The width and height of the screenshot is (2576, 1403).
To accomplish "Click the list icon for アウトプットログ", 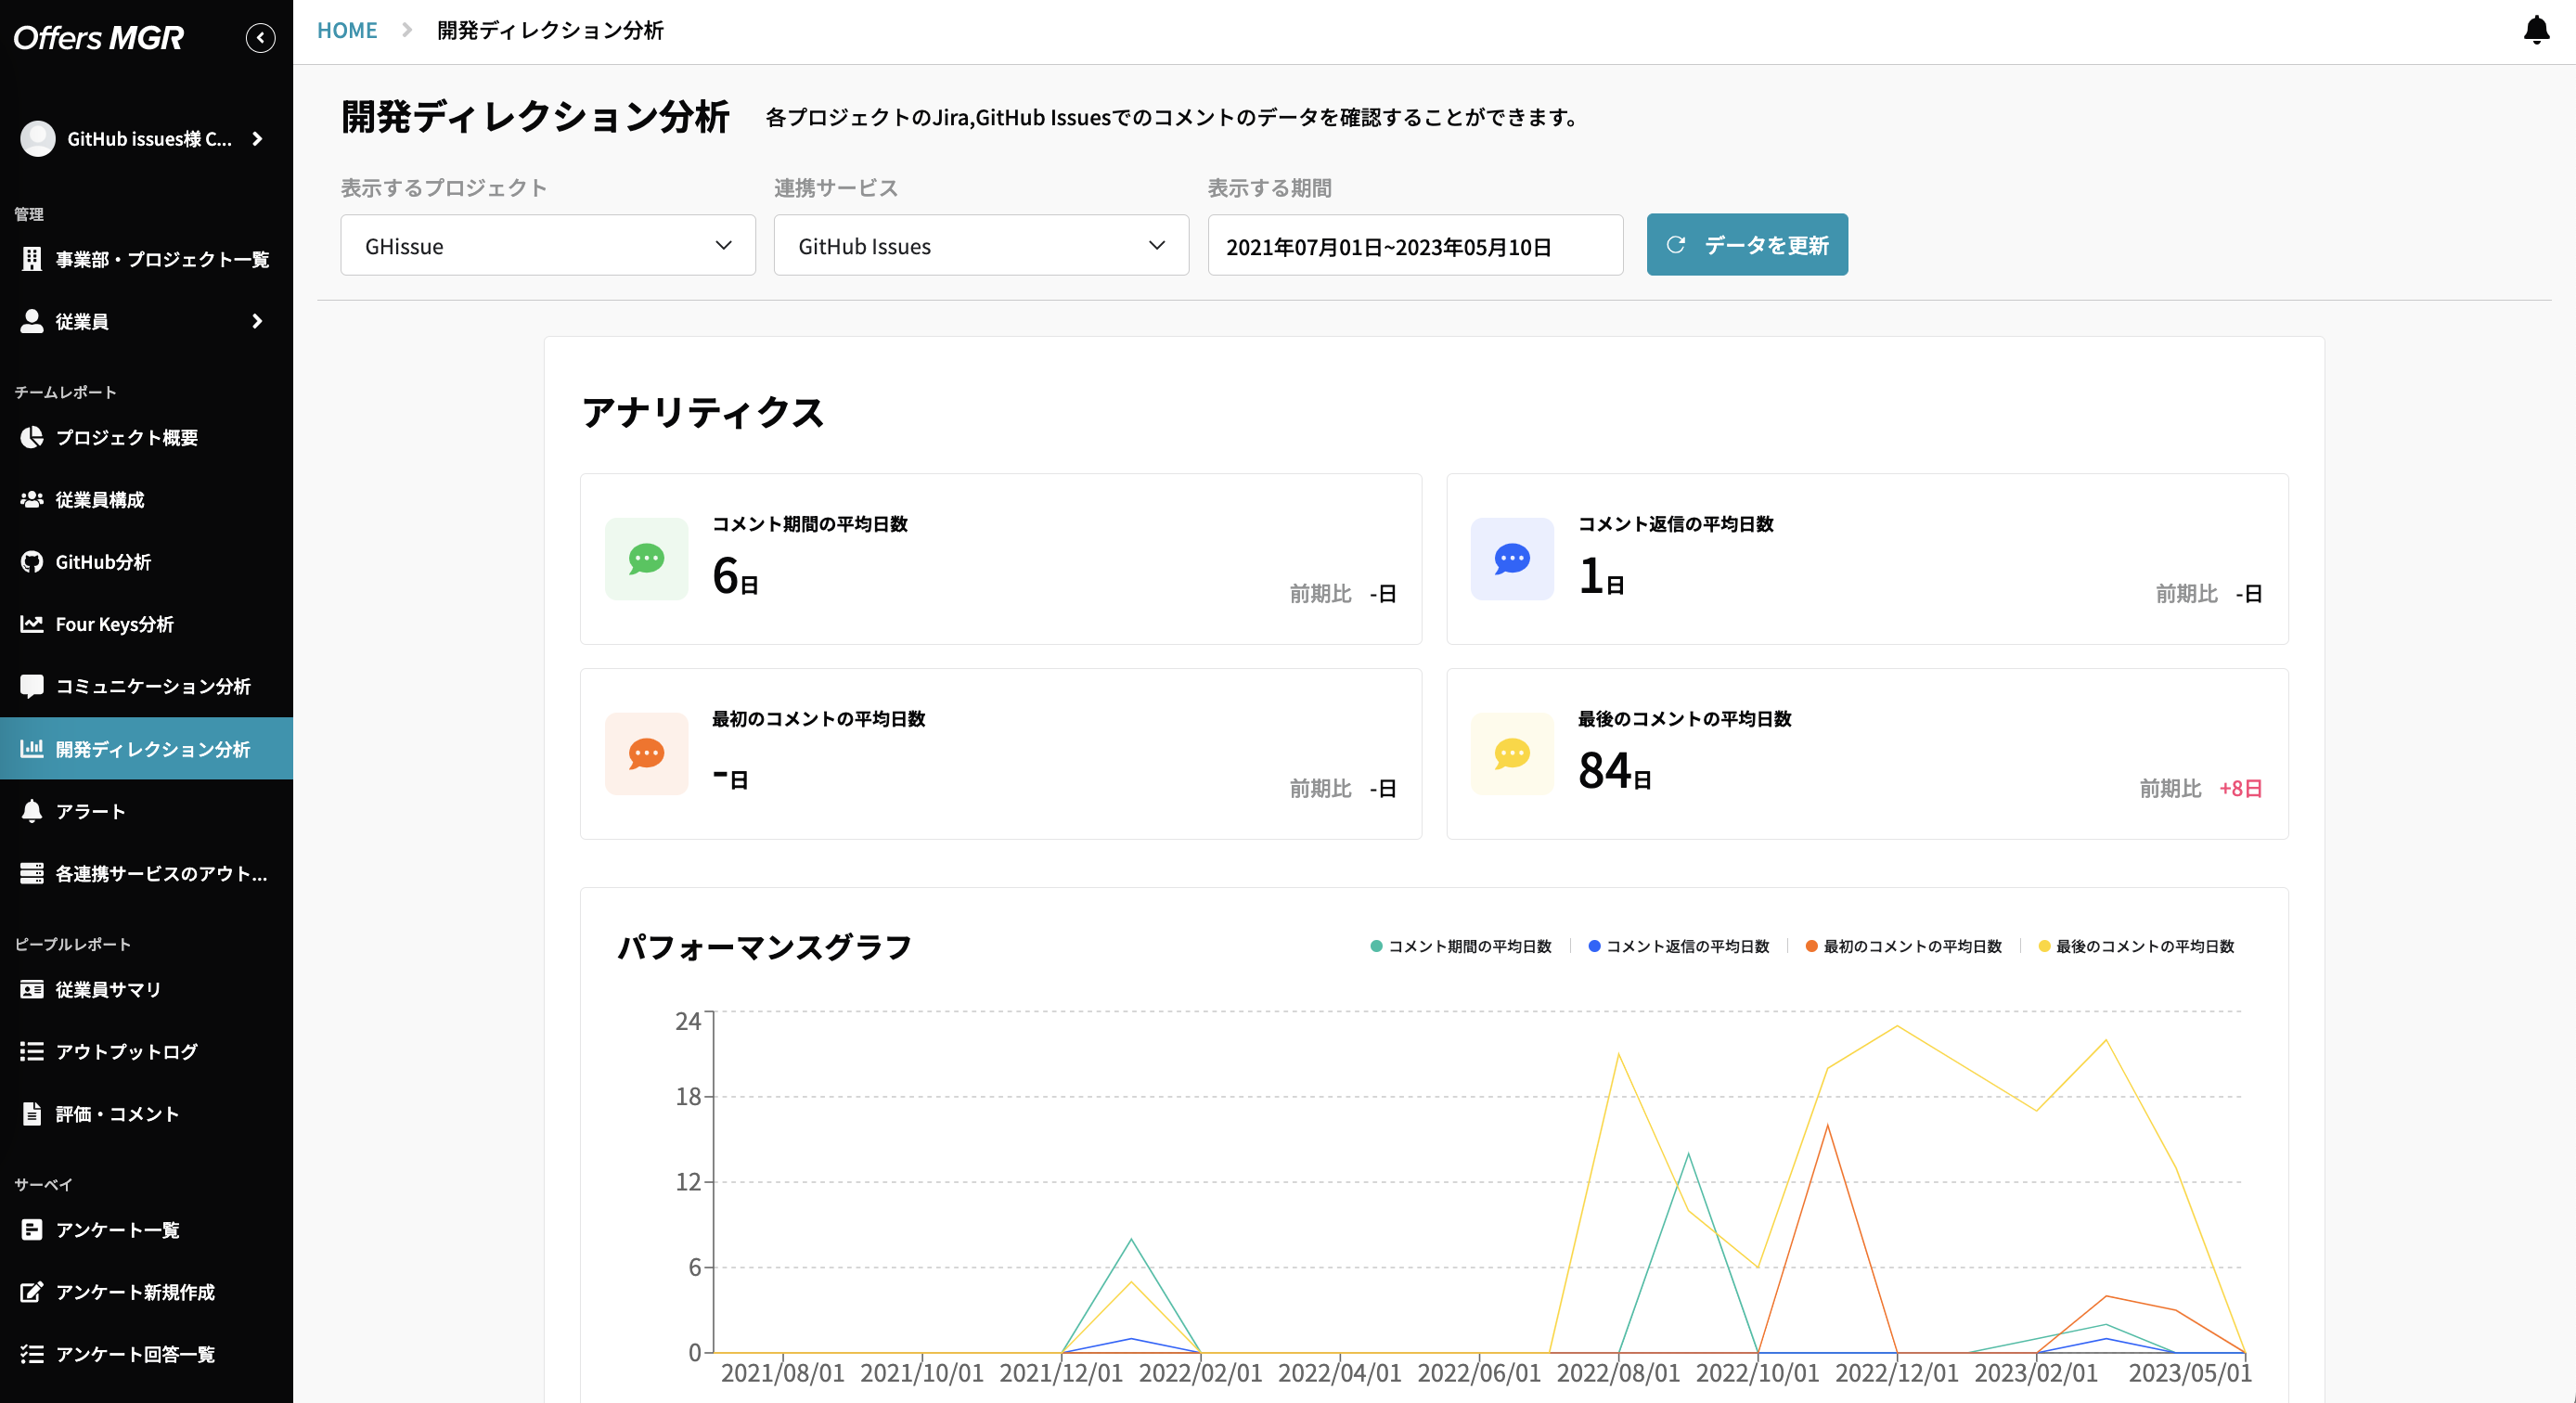I will point(32,1051).
